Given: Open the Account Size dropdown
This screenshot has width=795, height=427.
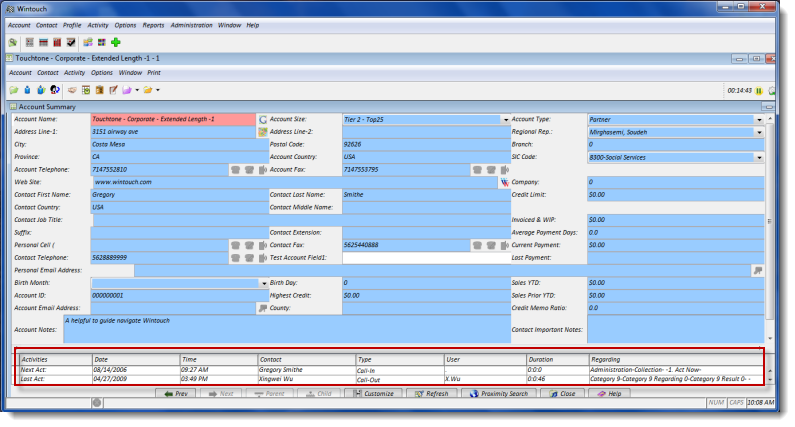Looking at the screenshot, I should (x=505, y=120).
